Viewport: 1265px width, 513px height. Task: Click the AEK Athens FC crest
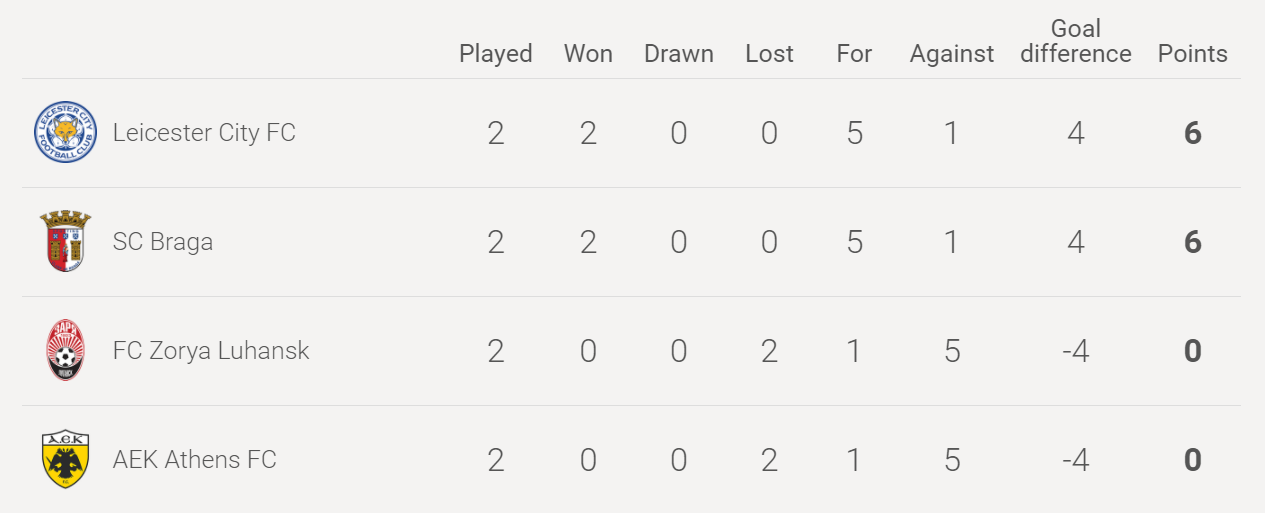pyautogui.click(x=65, y=459)
